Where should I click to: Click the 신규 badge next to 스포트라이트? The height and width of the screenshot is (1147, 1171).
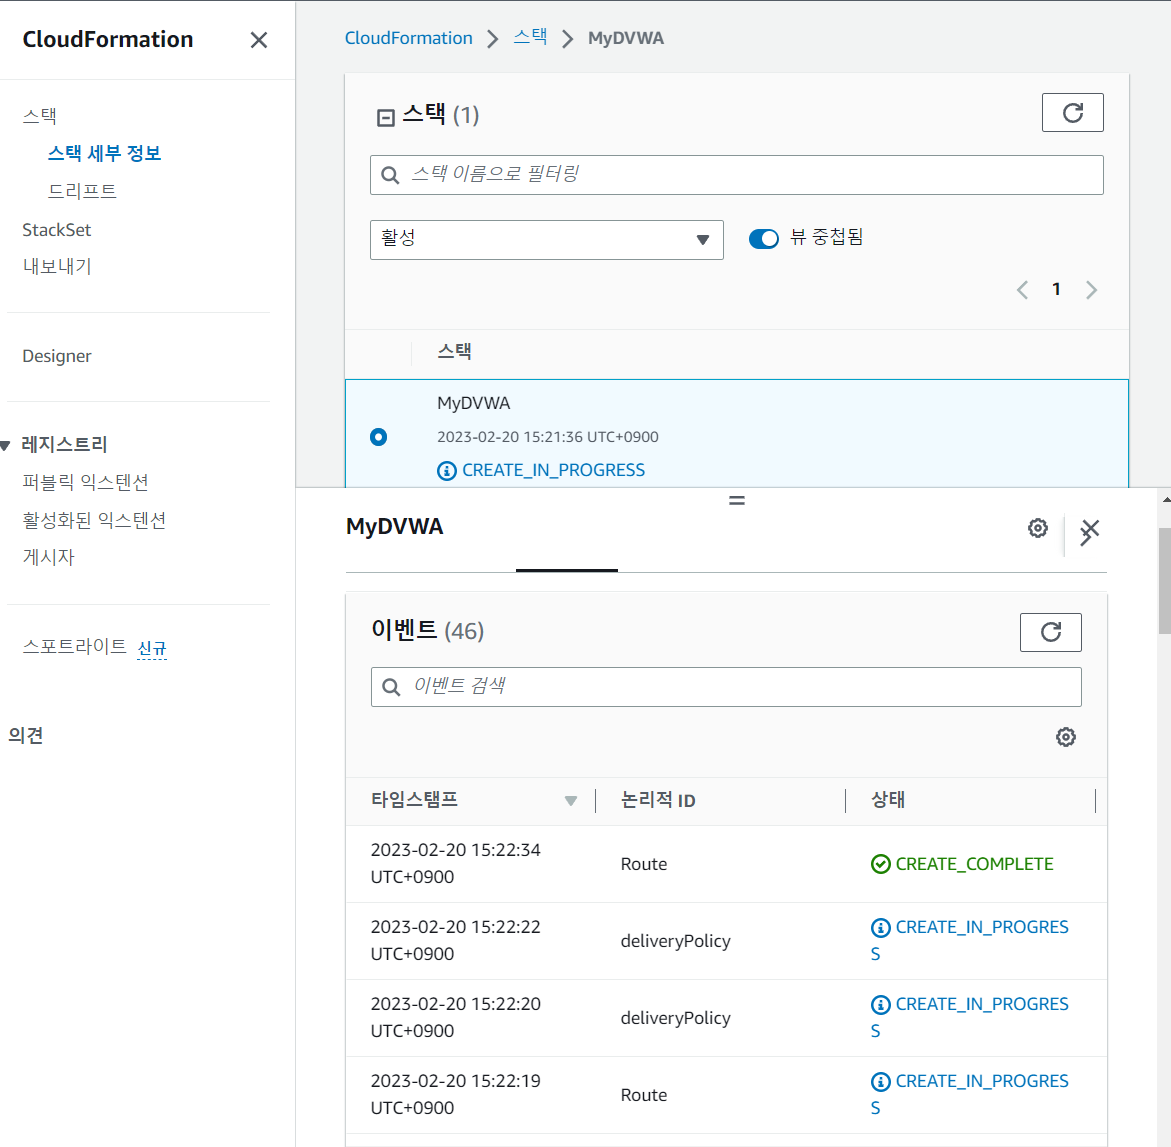[152, 648]
